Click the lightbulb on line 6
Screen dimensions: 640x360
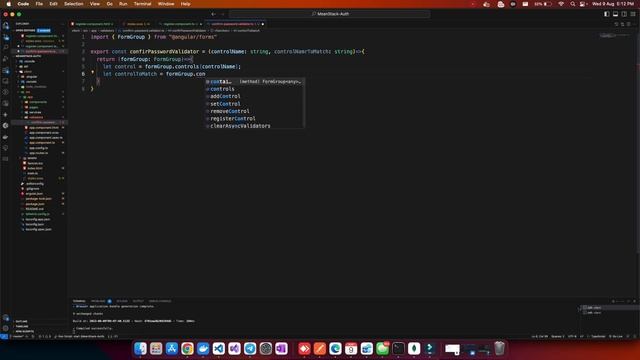[93, 72]
